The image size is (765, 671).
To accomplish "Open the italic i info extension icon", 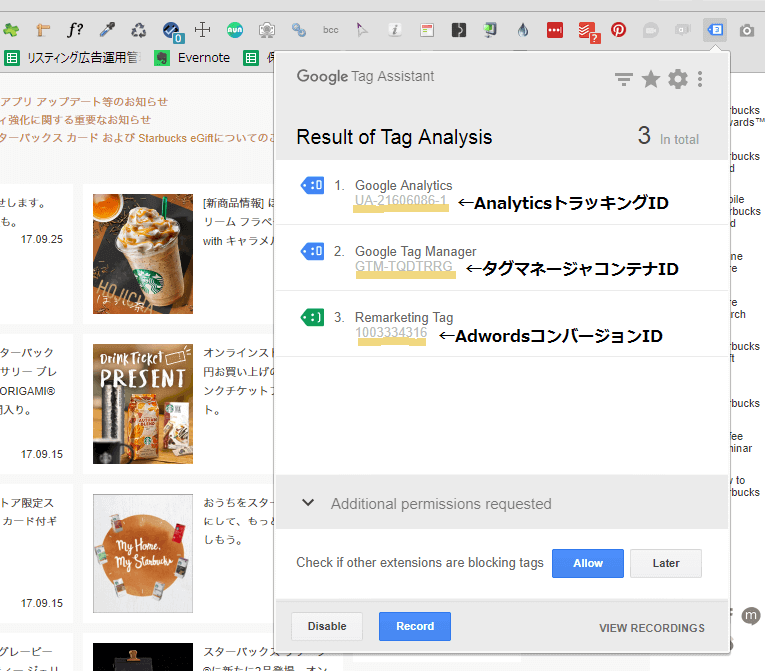I will click(x=395, y=30).
